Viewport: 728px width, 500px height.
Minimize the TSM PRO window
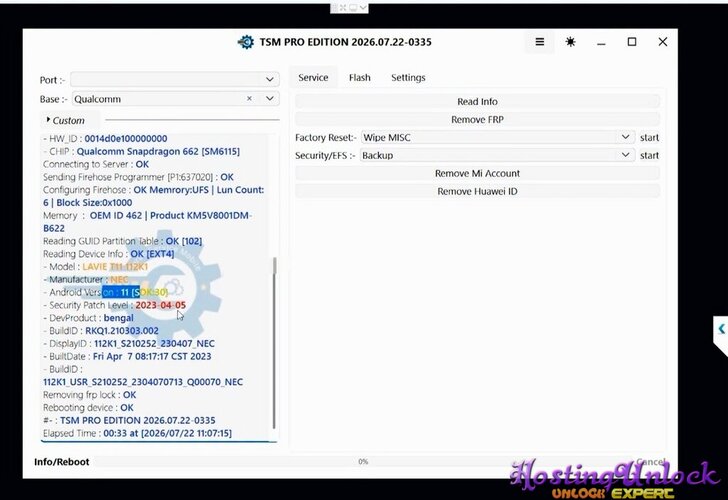pyautogui.click(x=601, y=42)
